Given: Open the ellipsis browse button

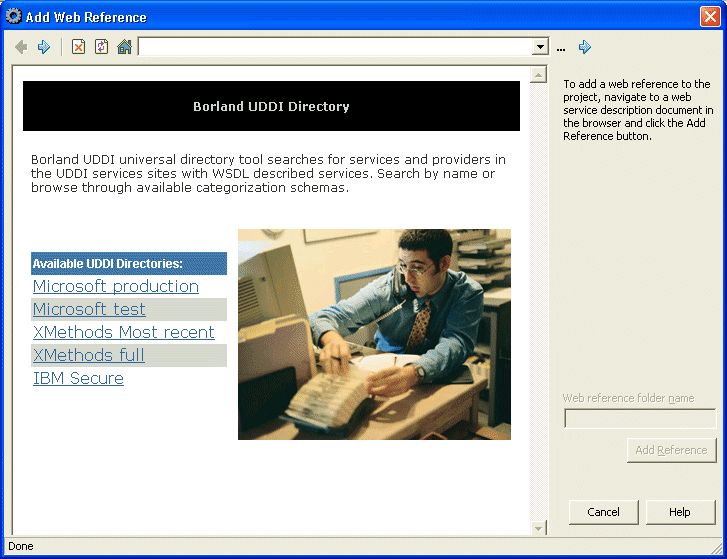Looking at the screenshot, I should point(561,49).
